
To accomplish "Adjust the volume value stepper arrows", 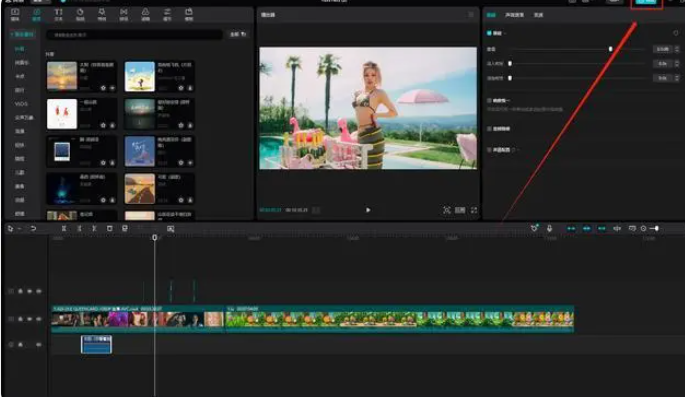I will point(677,49).
